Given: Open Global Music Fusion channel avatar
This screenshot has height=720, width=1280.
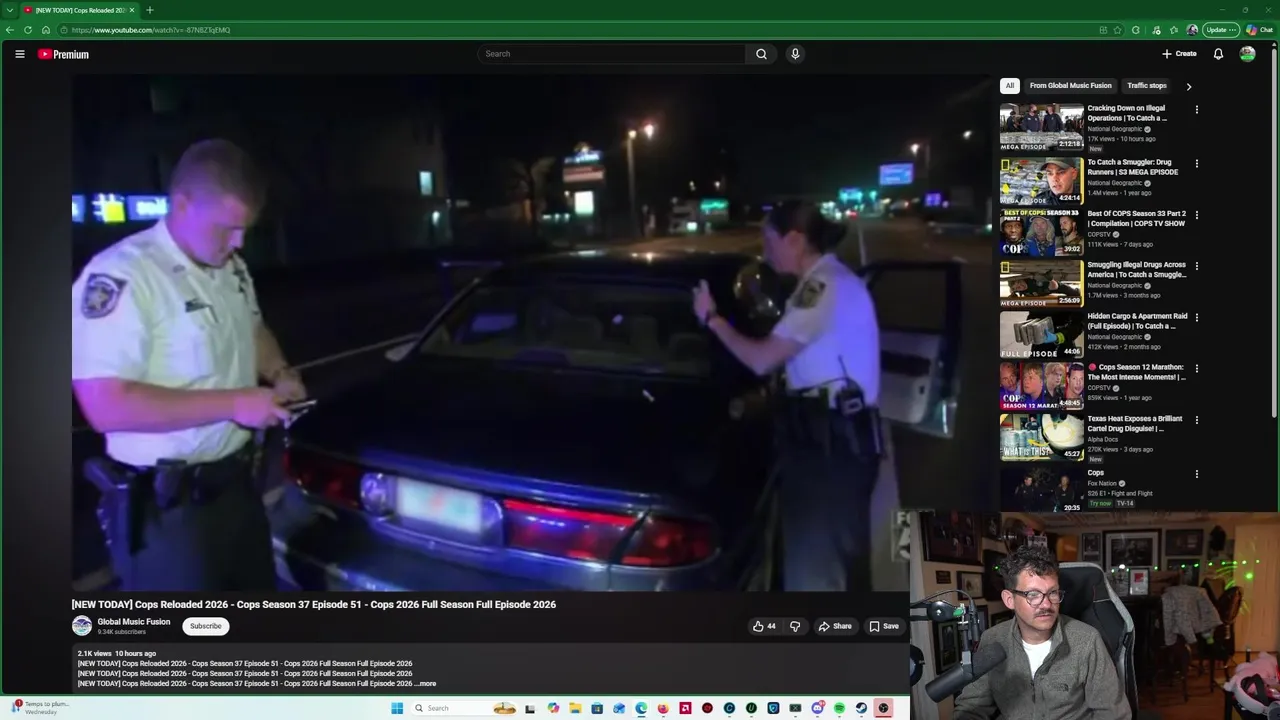Looking at the screenshot, I should [x=82, y=626].
